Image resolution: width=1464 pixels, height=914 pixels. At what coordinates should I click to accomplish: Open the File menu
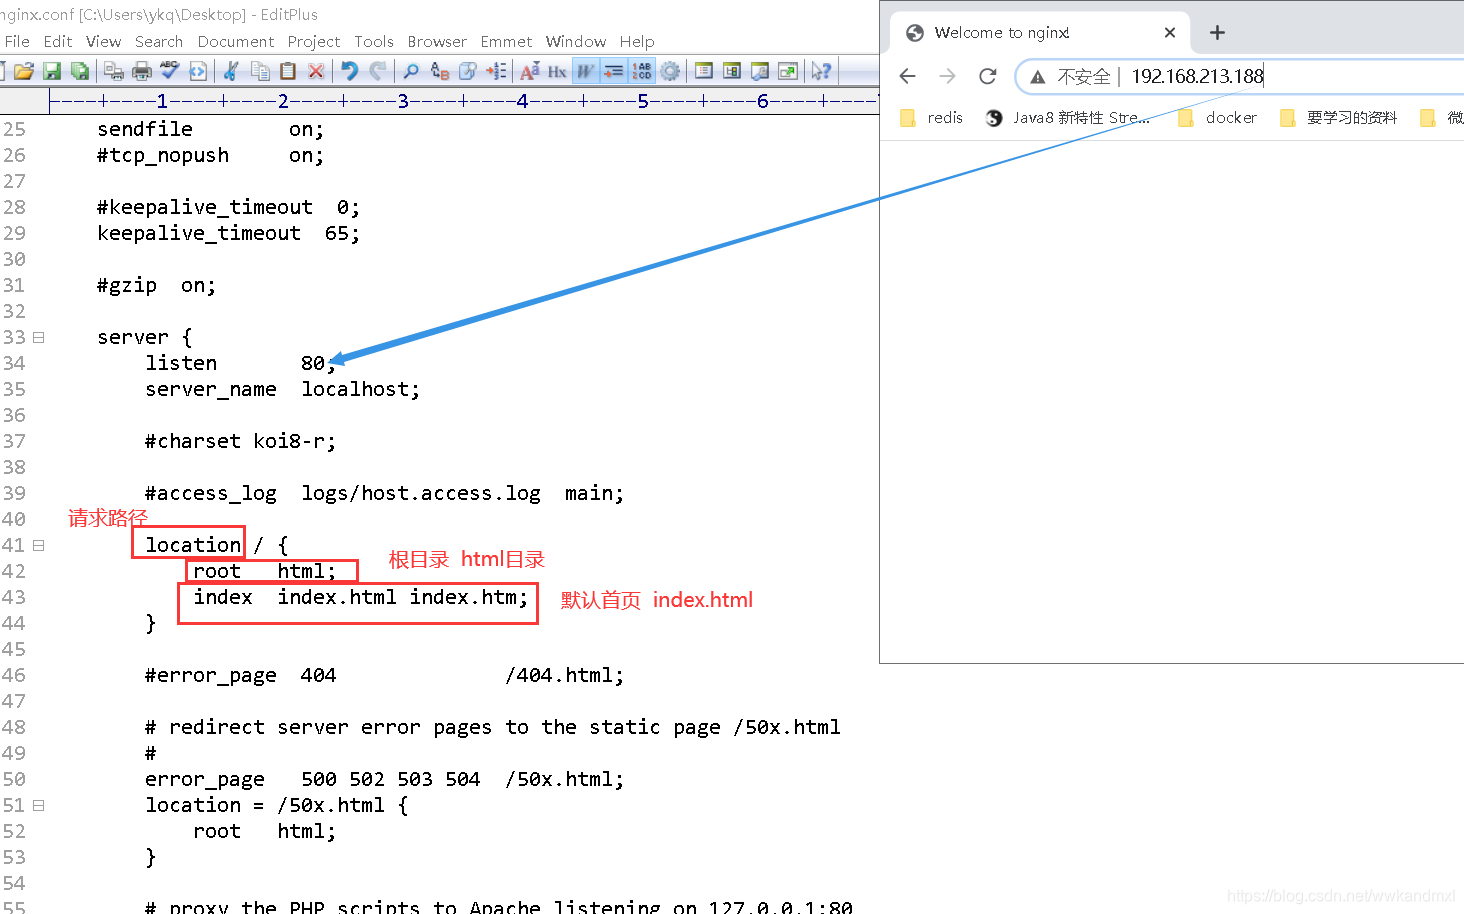17,41
